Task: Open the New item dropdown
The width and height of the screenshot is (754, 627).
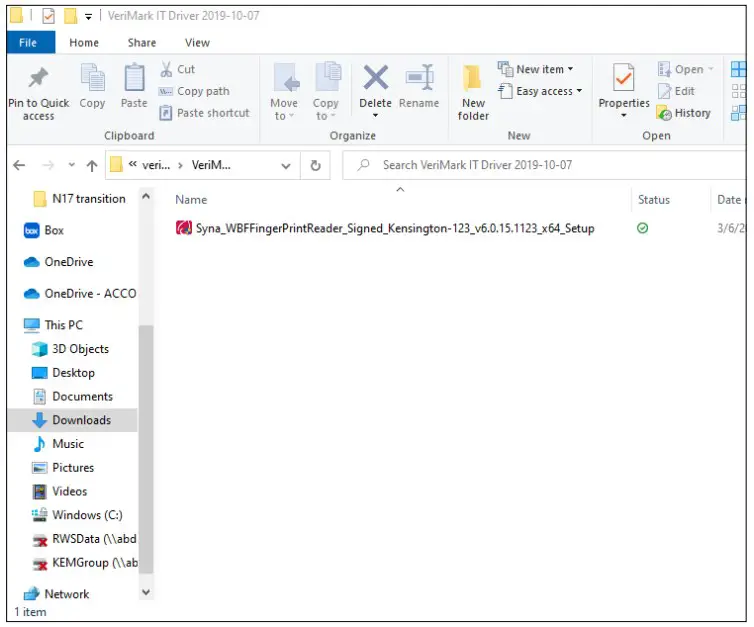Action: pos(536,69)
